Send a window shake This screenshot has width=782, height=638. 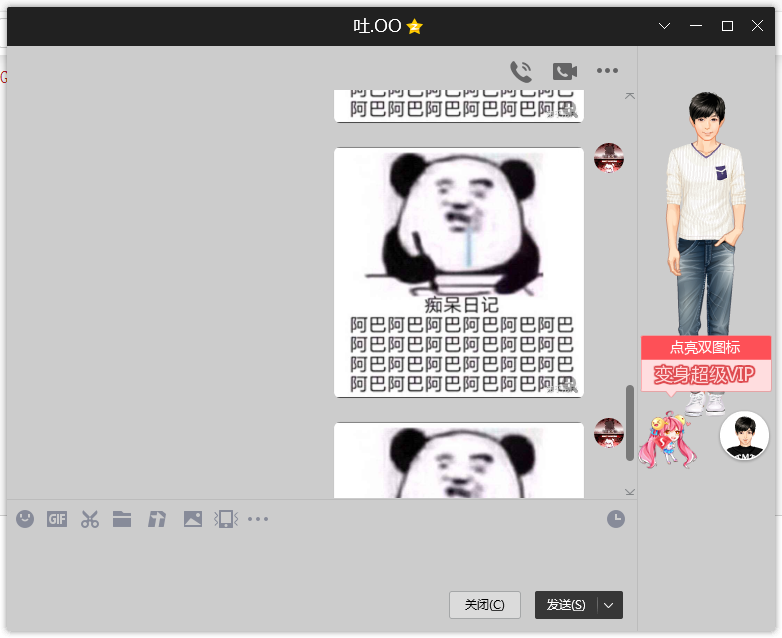point(226,519)
